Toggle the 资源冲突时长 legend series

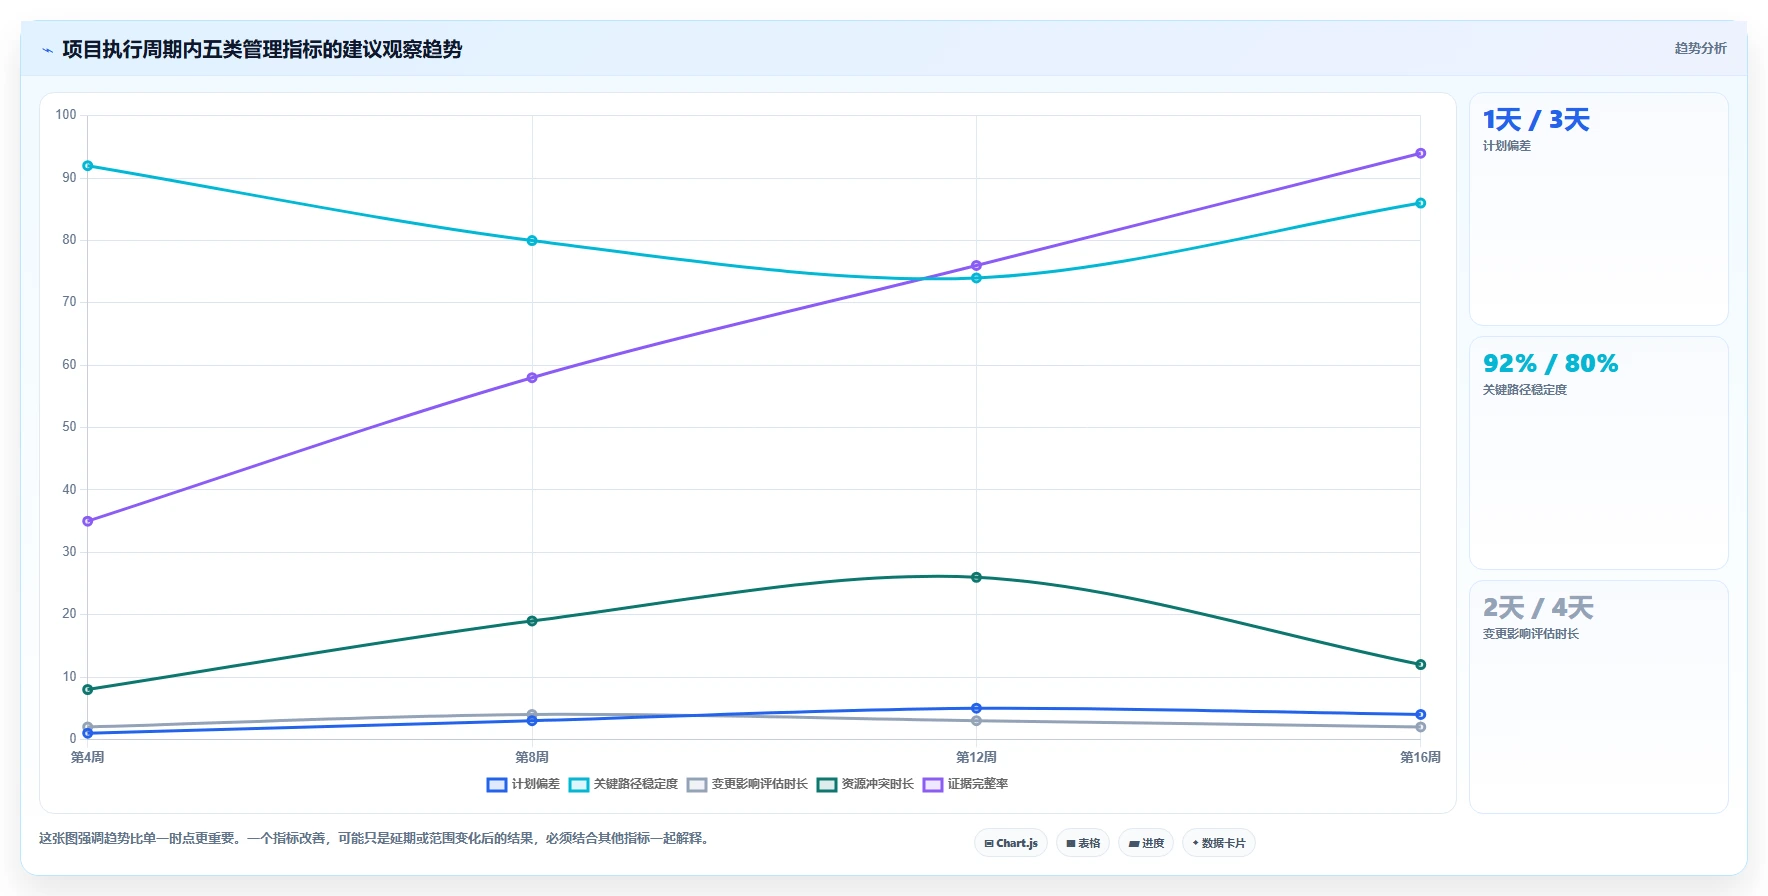tap(865, 784)
